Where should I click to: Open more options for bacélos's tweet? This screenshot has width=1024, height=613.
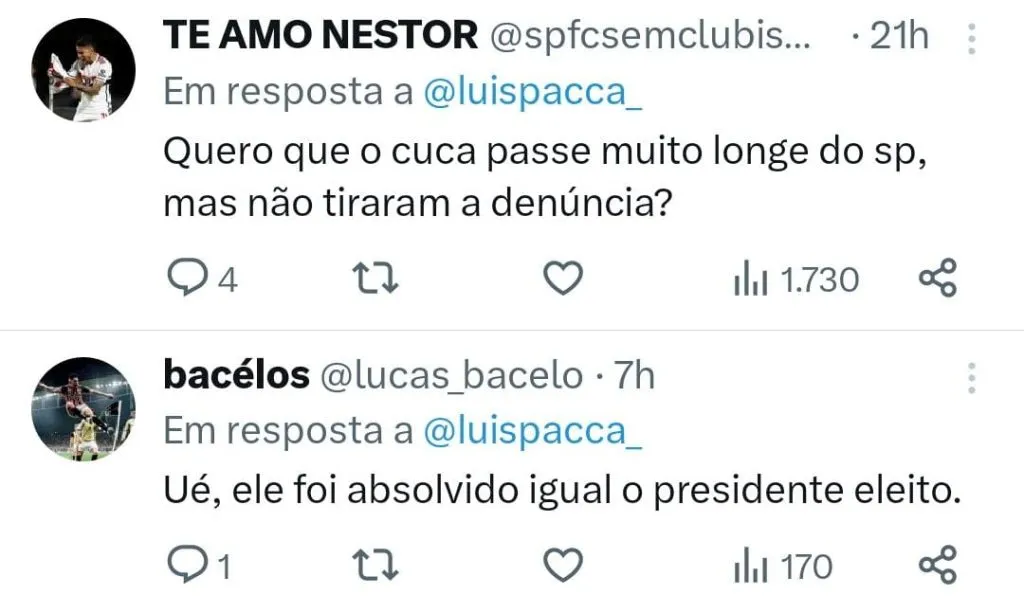[970, 377]
